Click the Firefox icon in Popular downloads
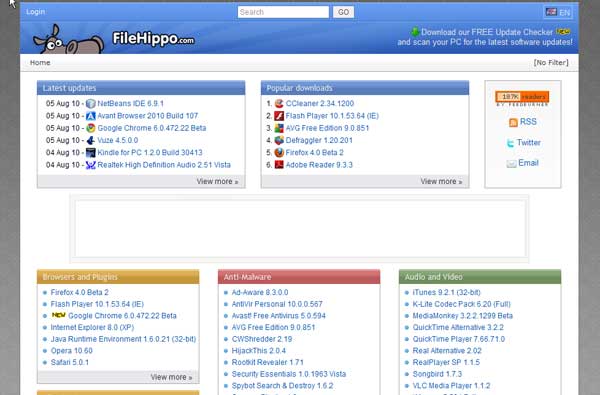 click(279, 152)
